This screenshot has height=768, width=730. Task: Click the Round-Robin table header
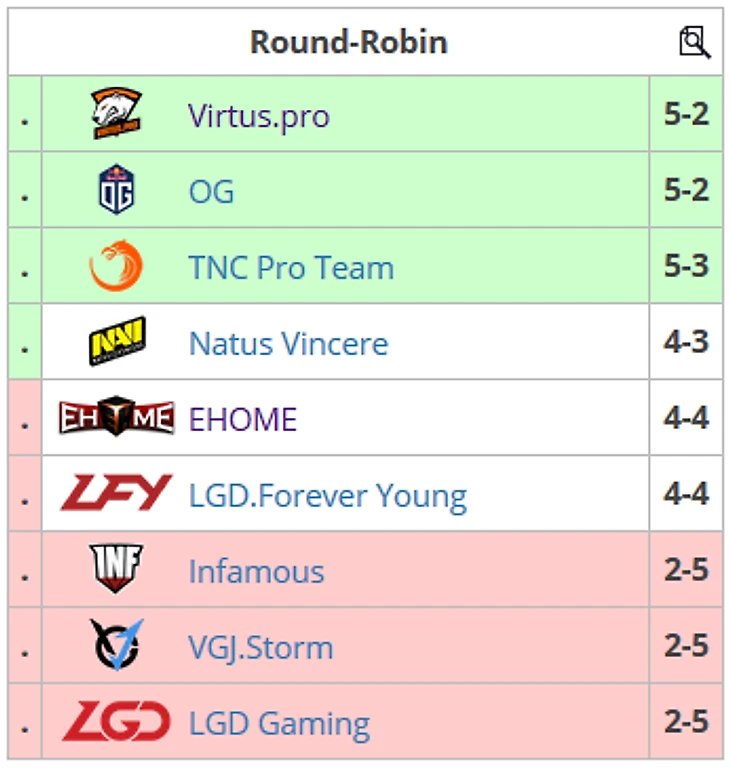point(348,42)
